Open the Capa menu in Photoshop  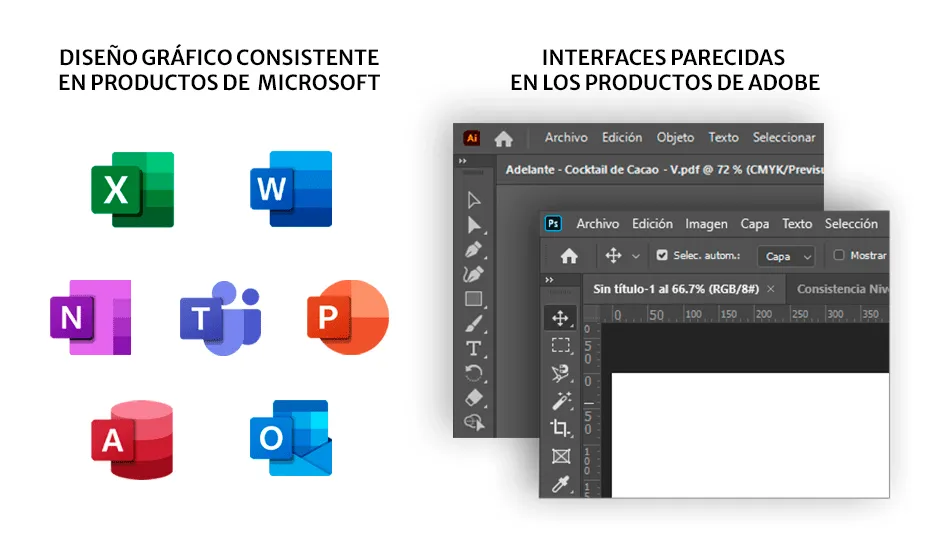click(x=755, y=224)
